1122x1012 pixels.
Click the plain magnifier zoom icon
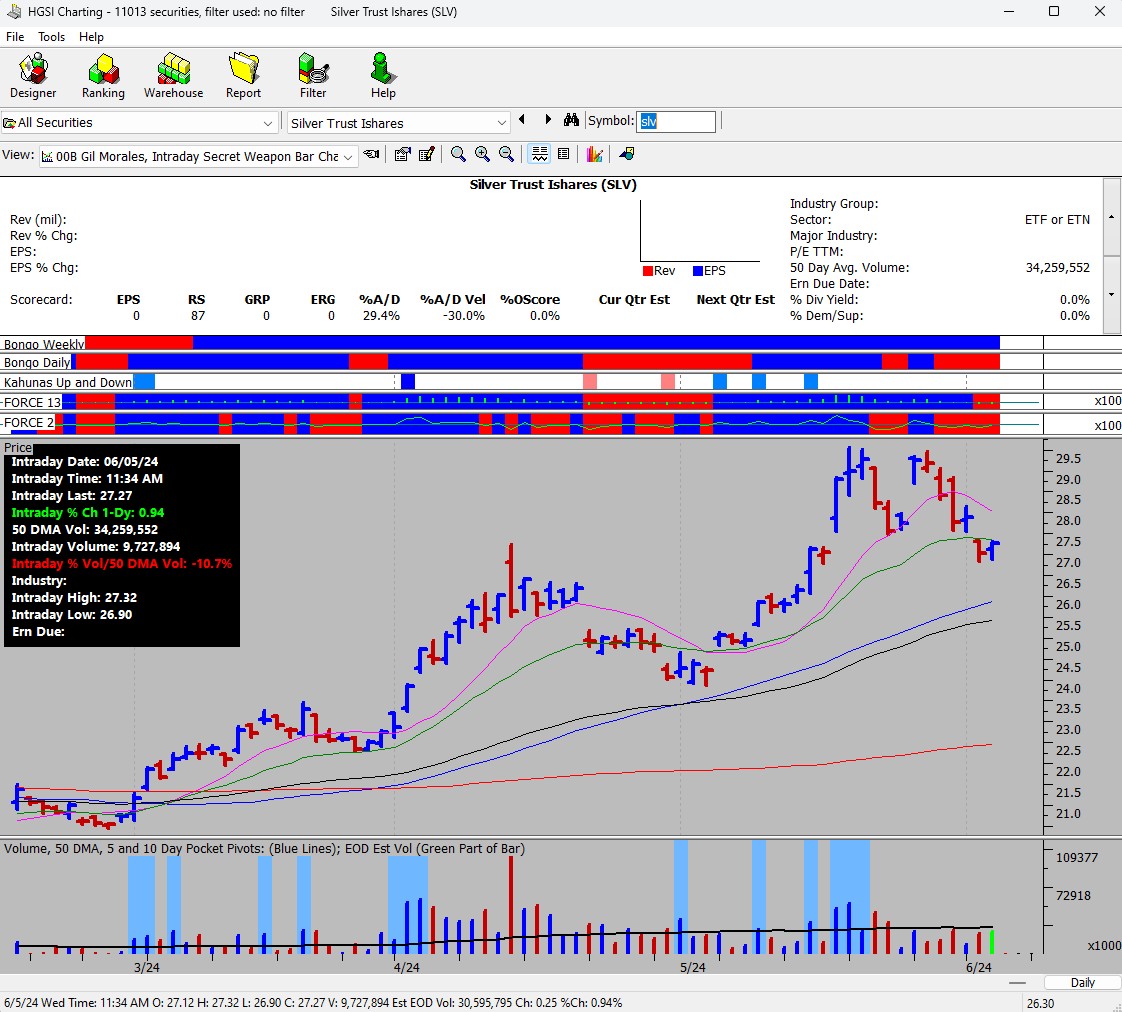click(x=458, y=154)
